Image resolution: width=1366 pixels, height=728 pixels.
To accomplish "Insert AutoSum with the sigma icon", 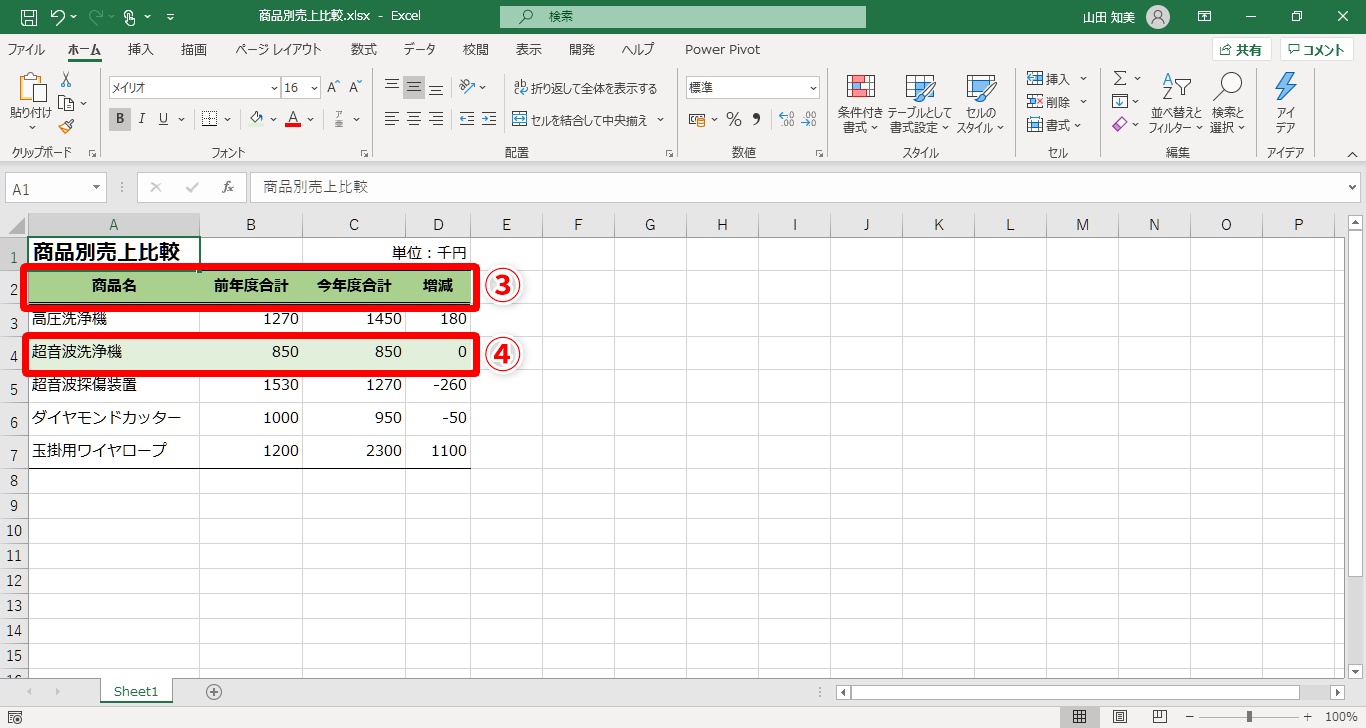I will point(1120,78).
